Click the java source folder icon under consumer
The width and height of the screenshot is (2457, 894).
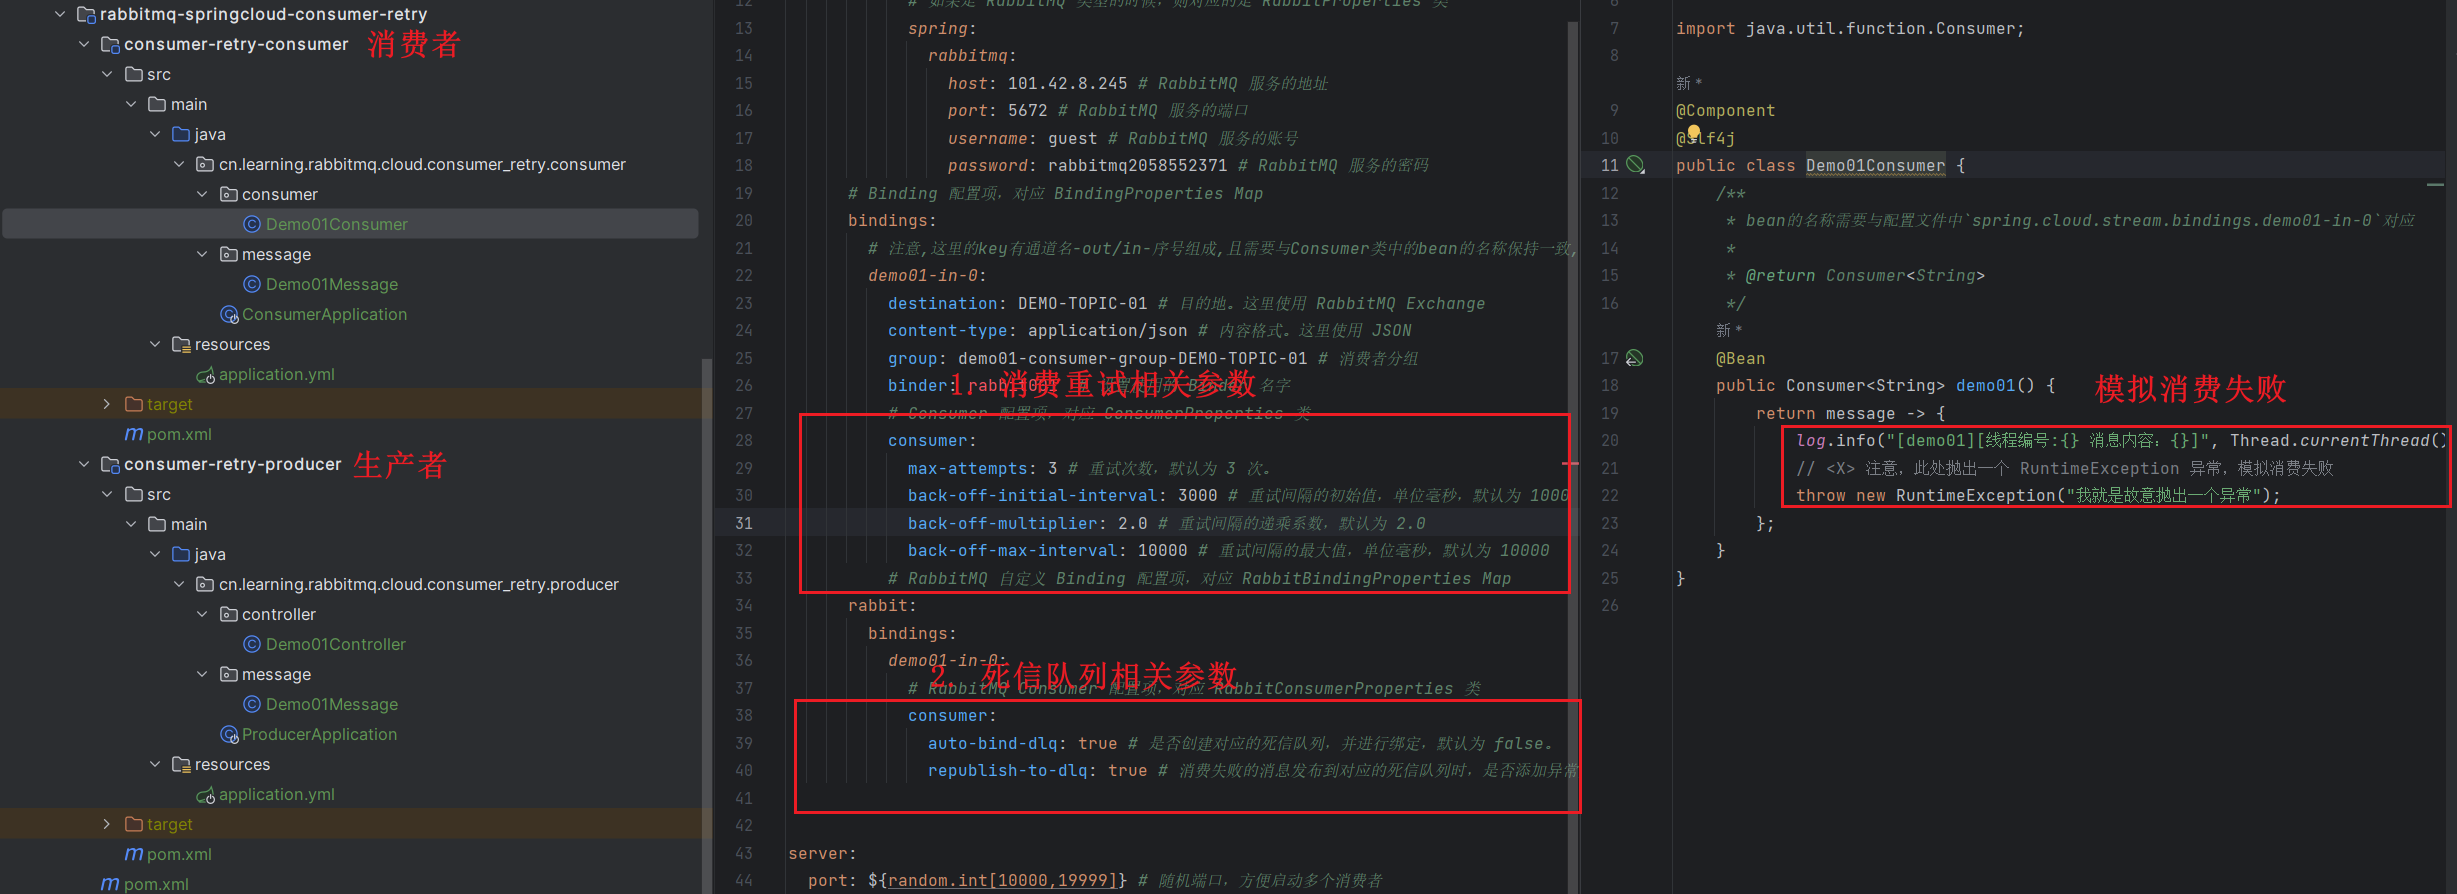181,134
